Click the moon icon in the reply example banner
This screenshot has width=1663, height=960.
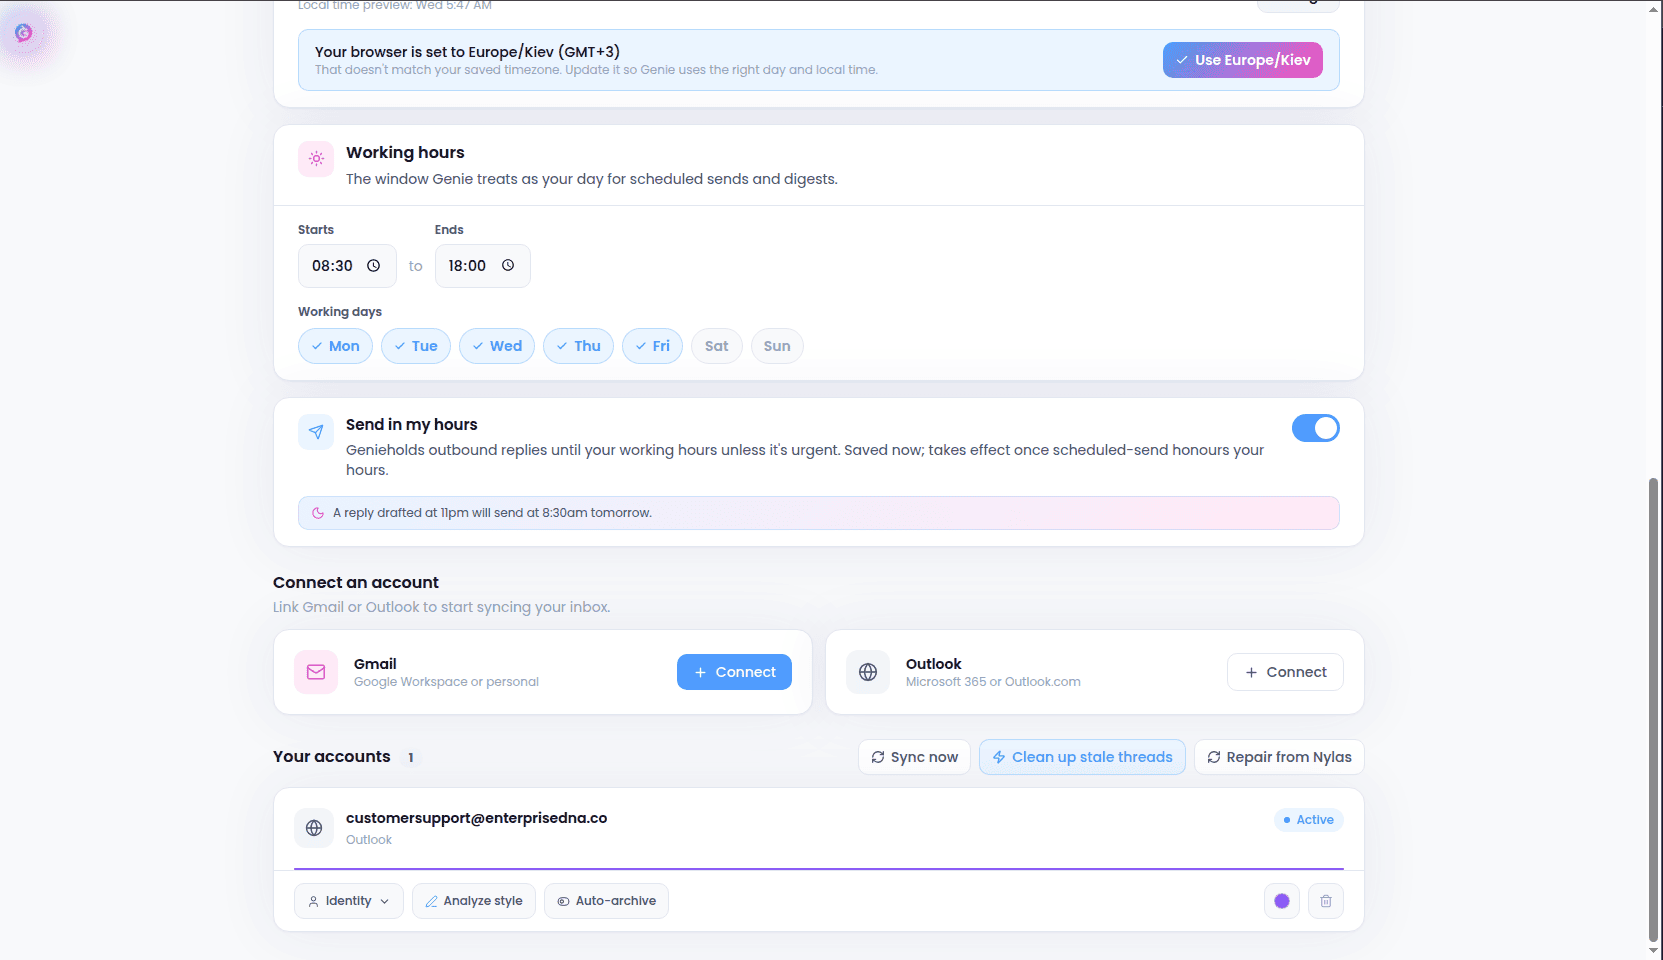(318, 513)
